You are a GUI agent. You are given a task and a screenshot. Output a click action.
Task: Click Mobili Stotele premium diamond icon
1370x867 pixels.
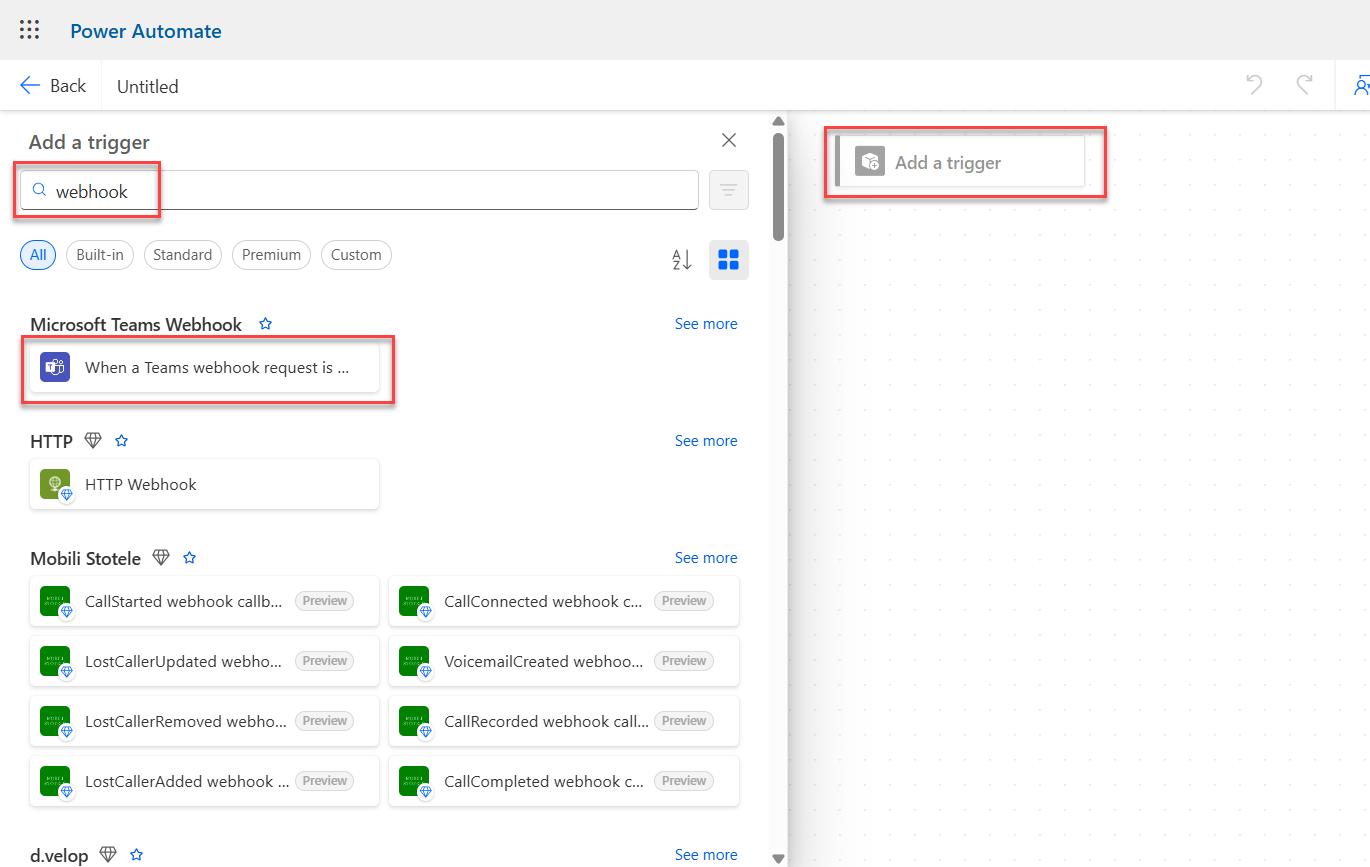coord(161,558)
